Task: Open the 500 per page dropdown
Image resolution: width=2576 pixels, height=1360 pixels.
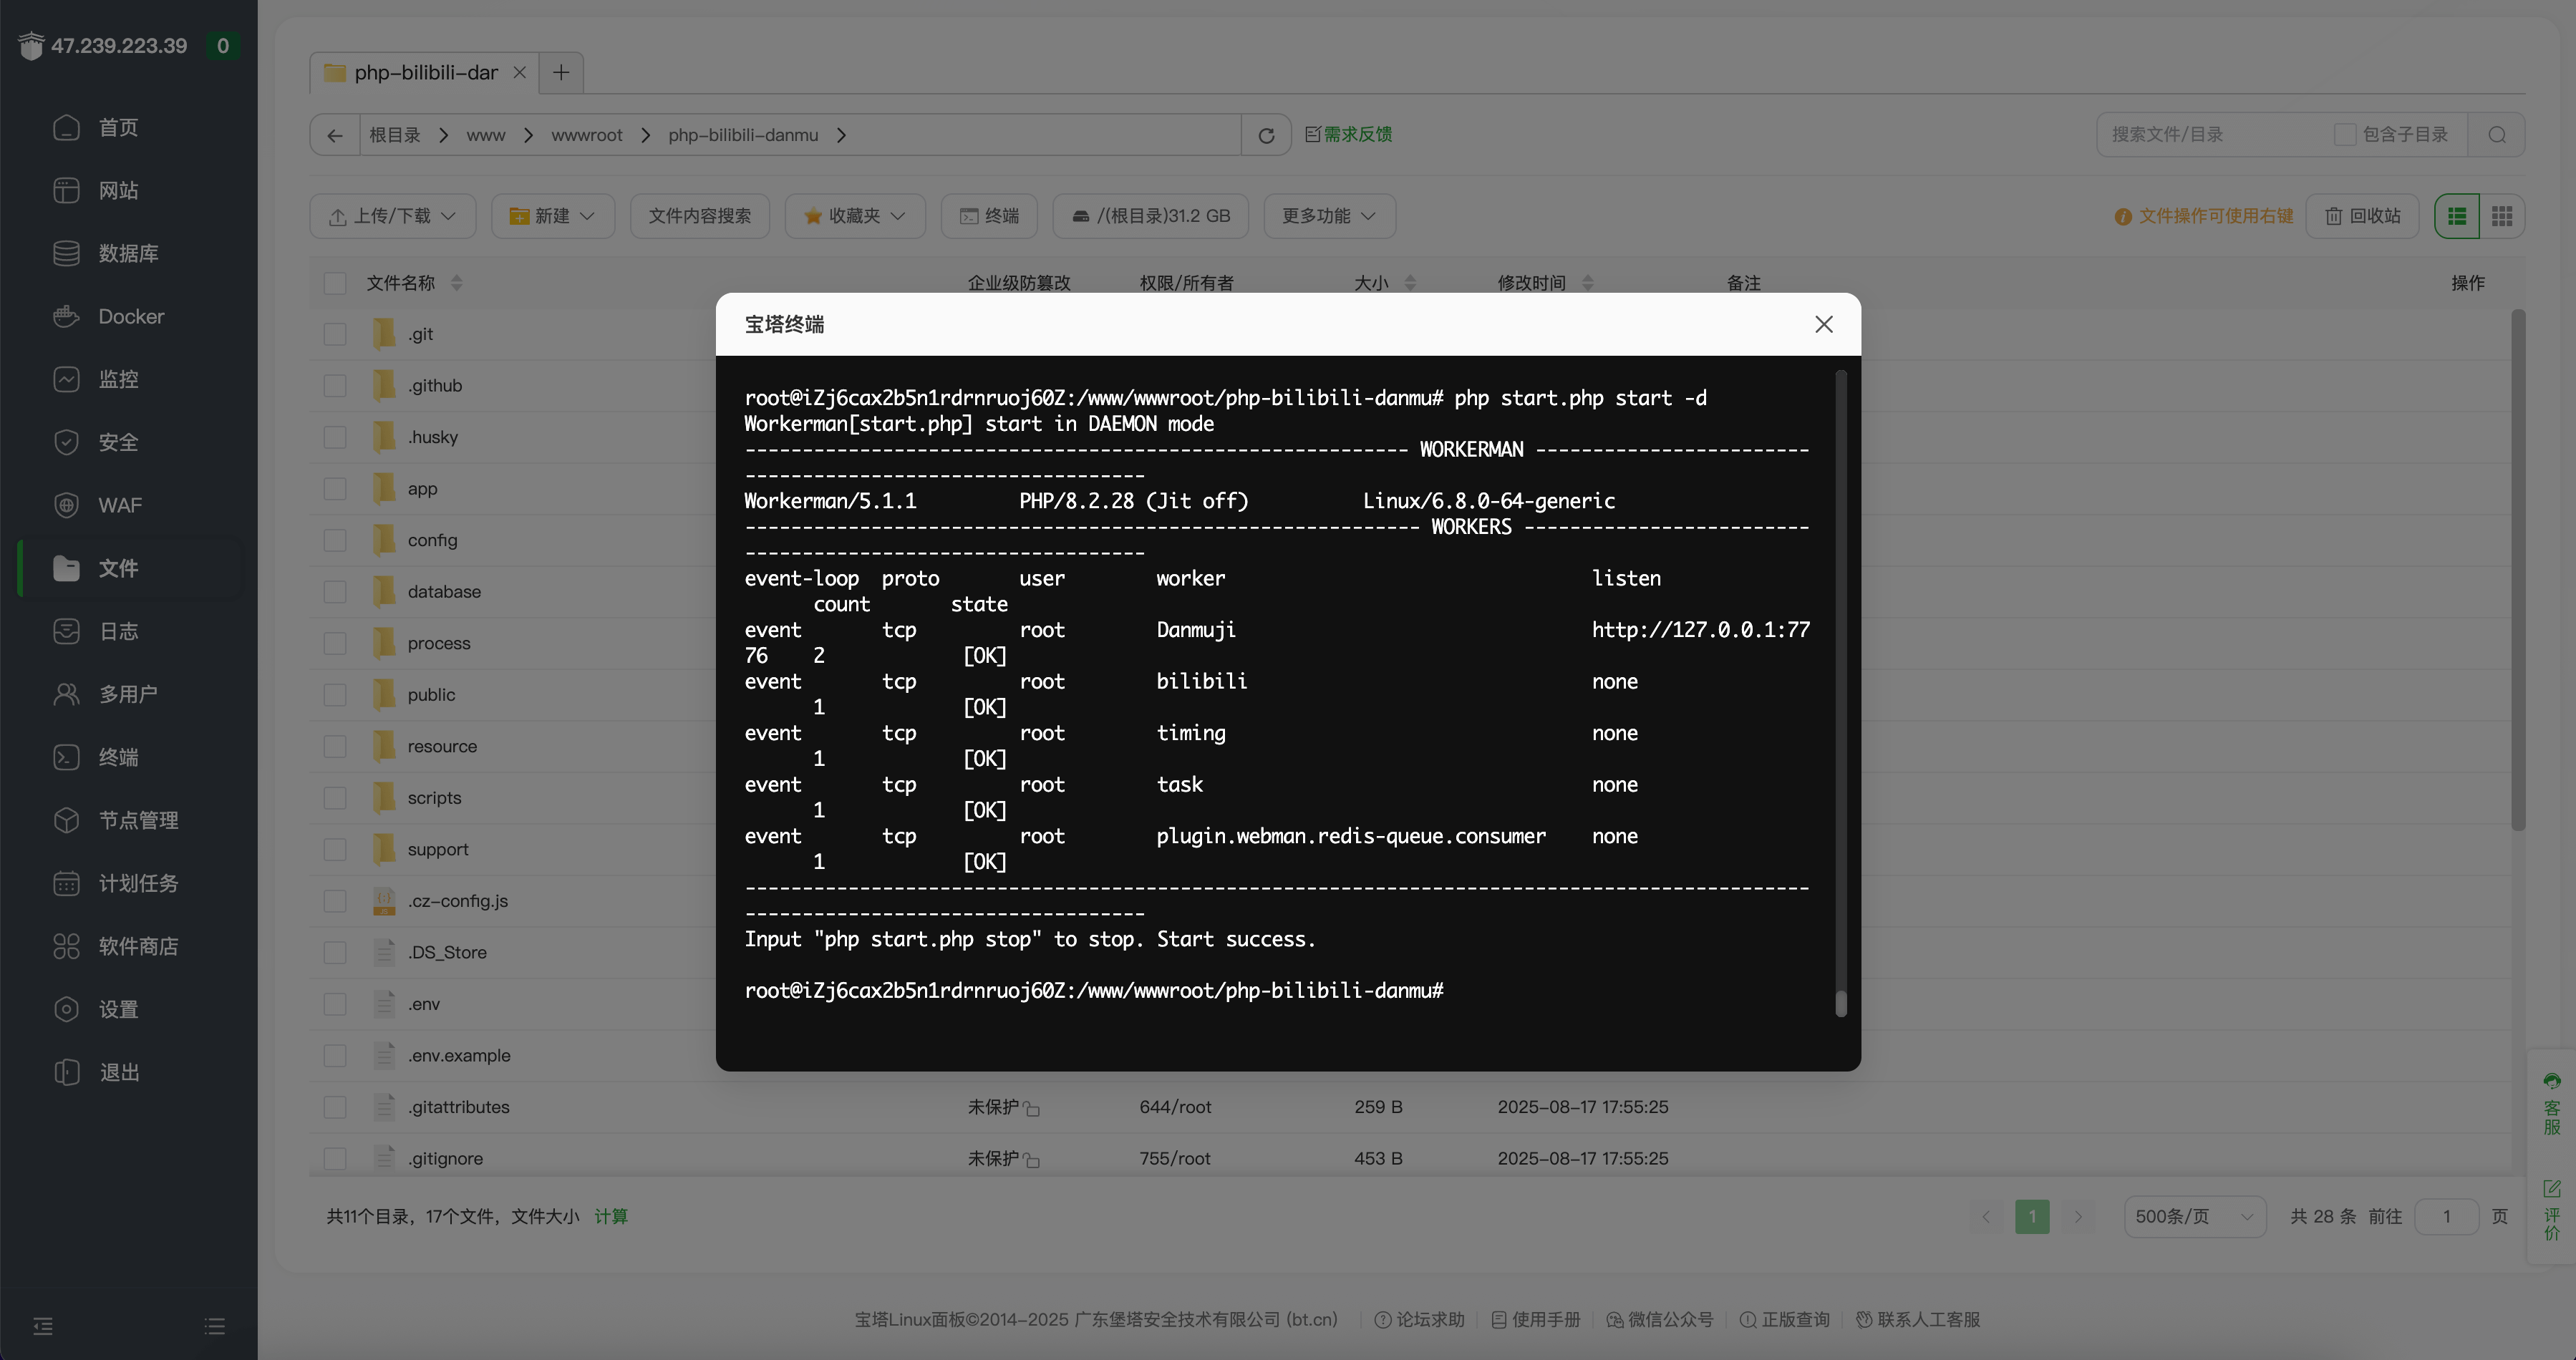Action: click(2194, 1216)
